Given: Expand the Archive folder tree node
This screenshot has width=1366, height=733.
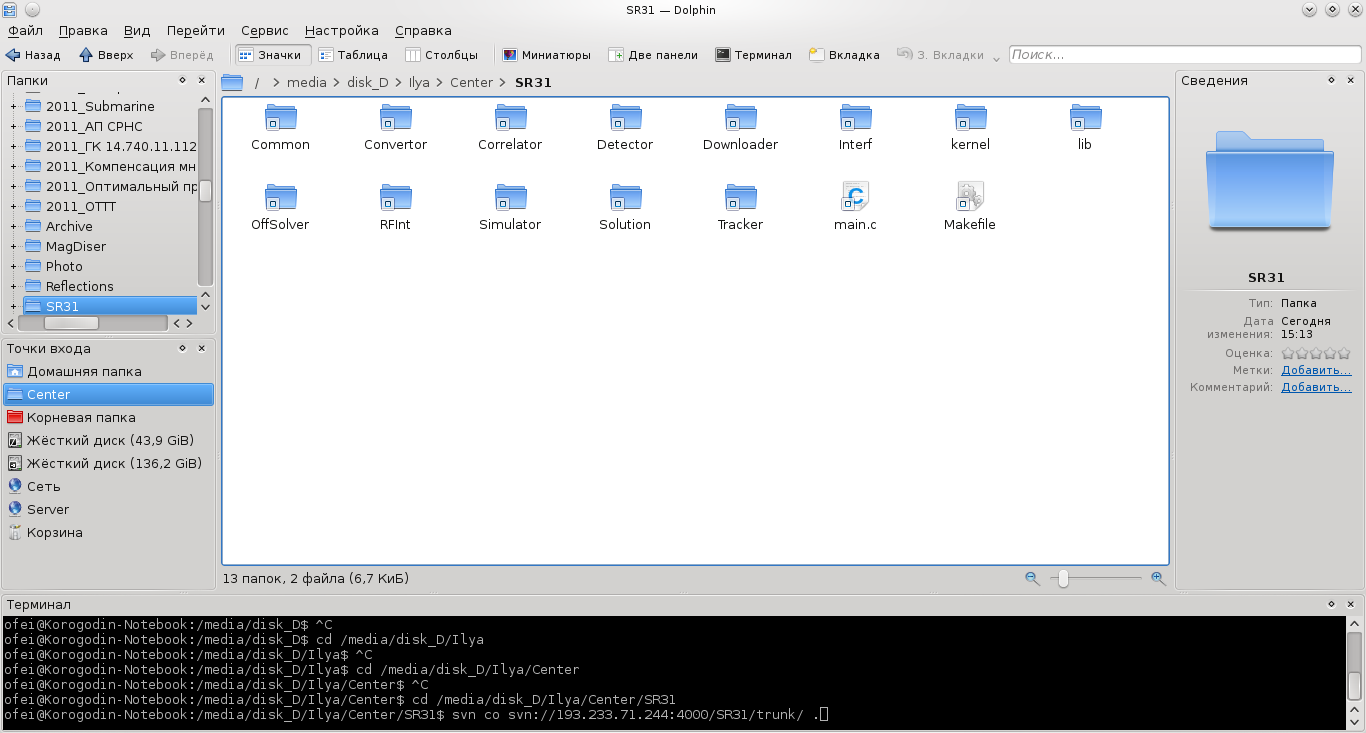Looking at the screenshot, I should [x=13, y=227].
